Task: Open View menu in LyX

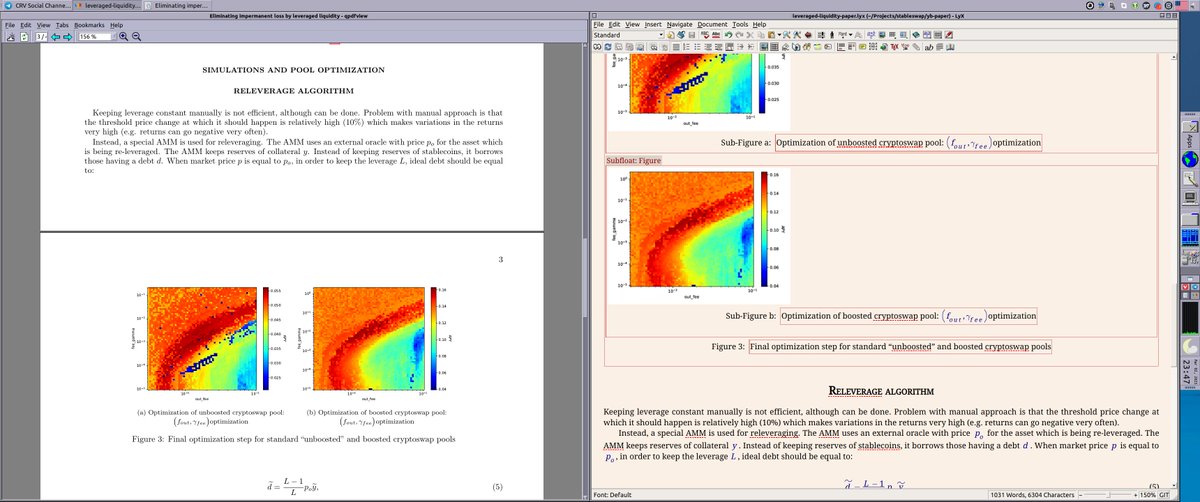Action: coord(633,23)
